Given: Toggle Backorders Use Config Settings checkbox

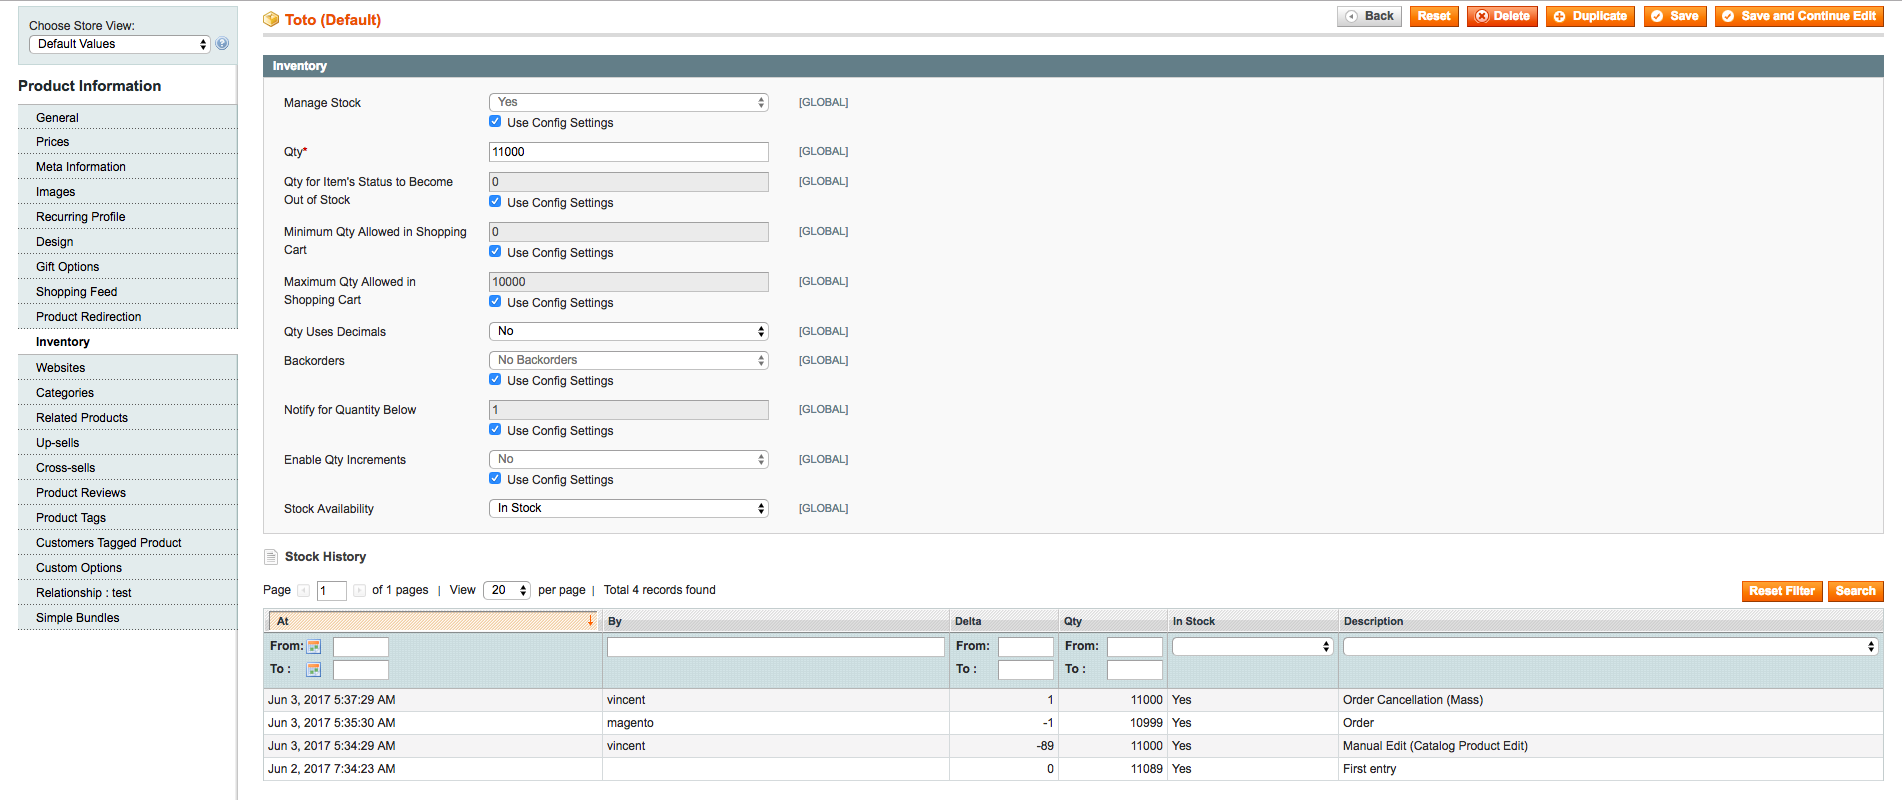Looking at the screenshot, I should pos(495,379).
